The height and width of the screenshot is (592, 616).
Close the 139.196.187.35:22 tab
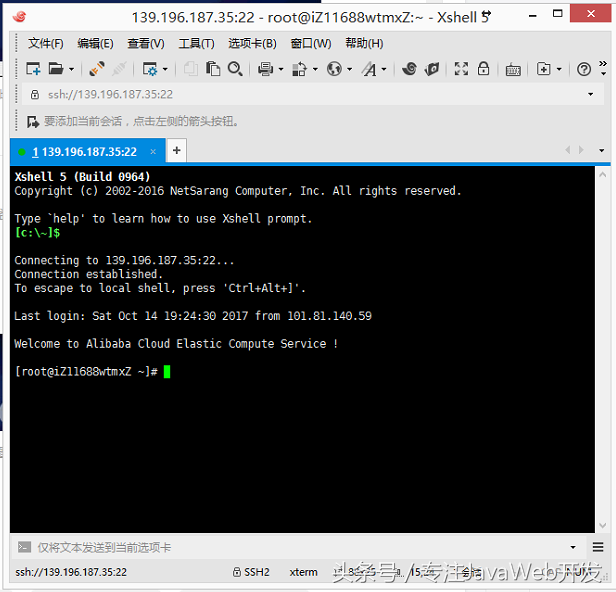153,151
